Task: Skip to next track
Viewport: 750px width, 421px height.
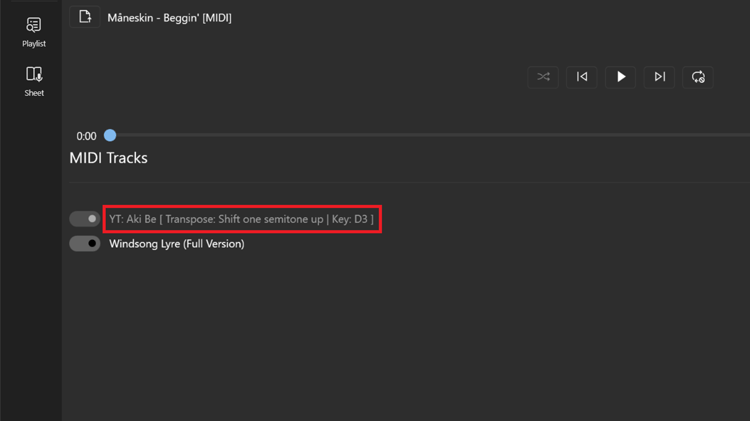Action: pyautogui.click(x=659, y=77)
